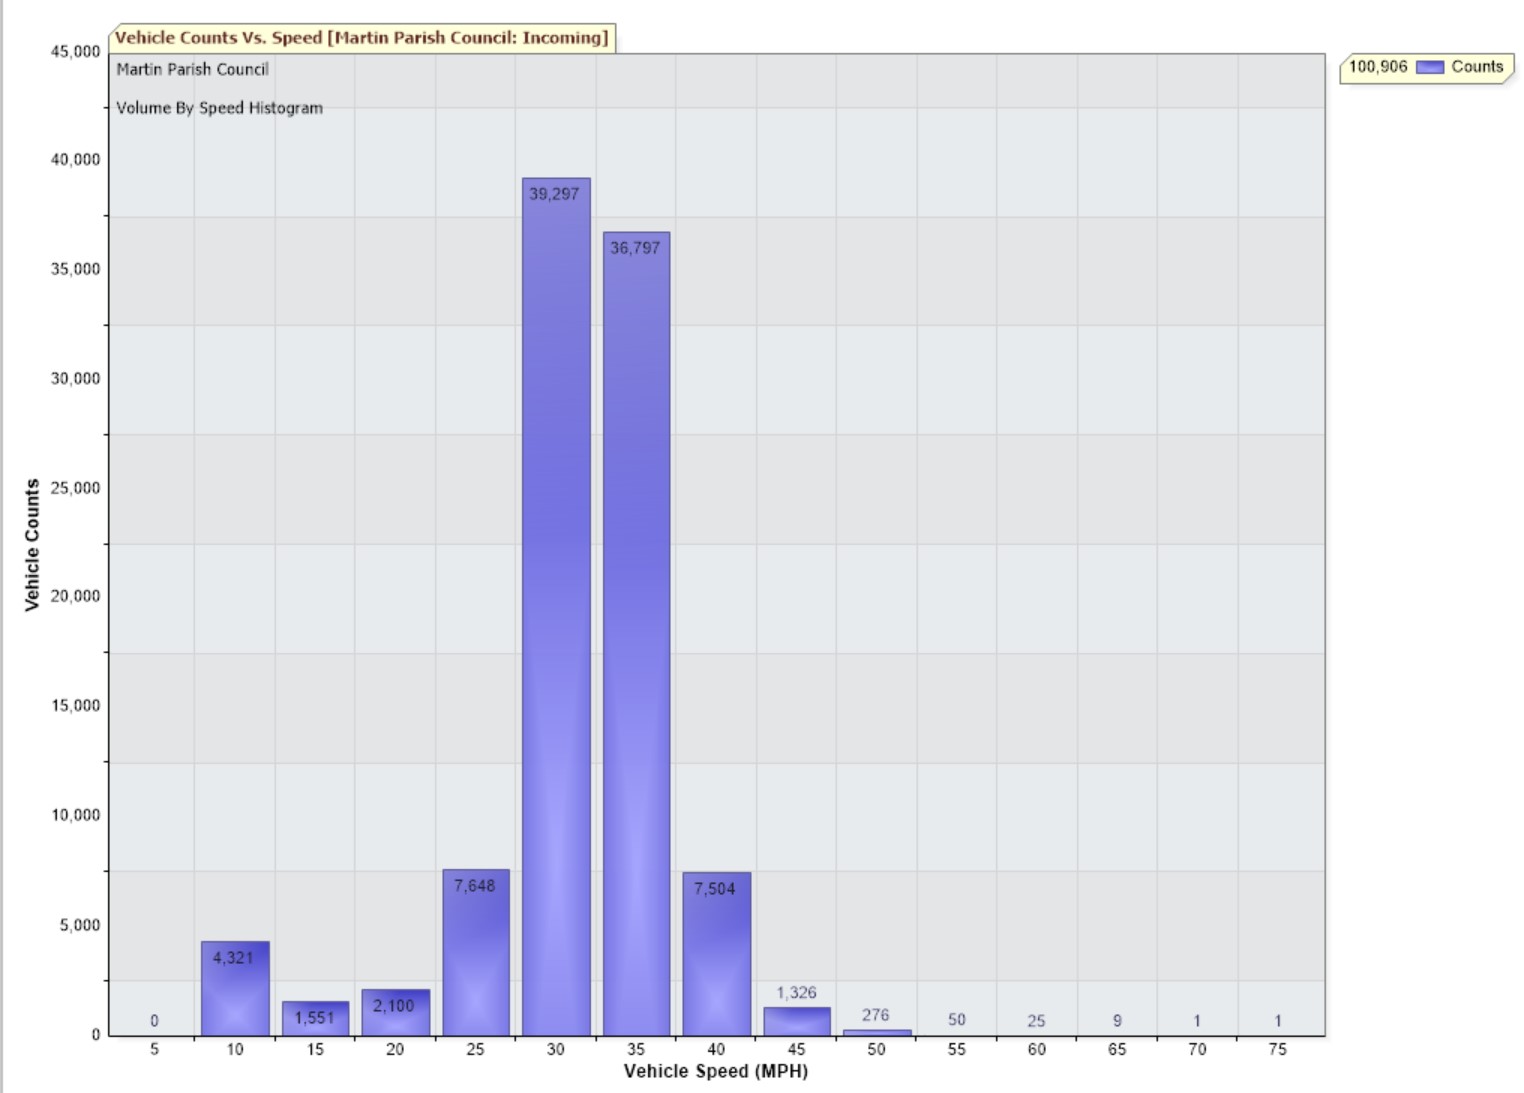Click the data label '9' at 65 MPH
The width and height of the screenshot is (1524, 1093).
pyautogui.click(x=1117, y=1021)
